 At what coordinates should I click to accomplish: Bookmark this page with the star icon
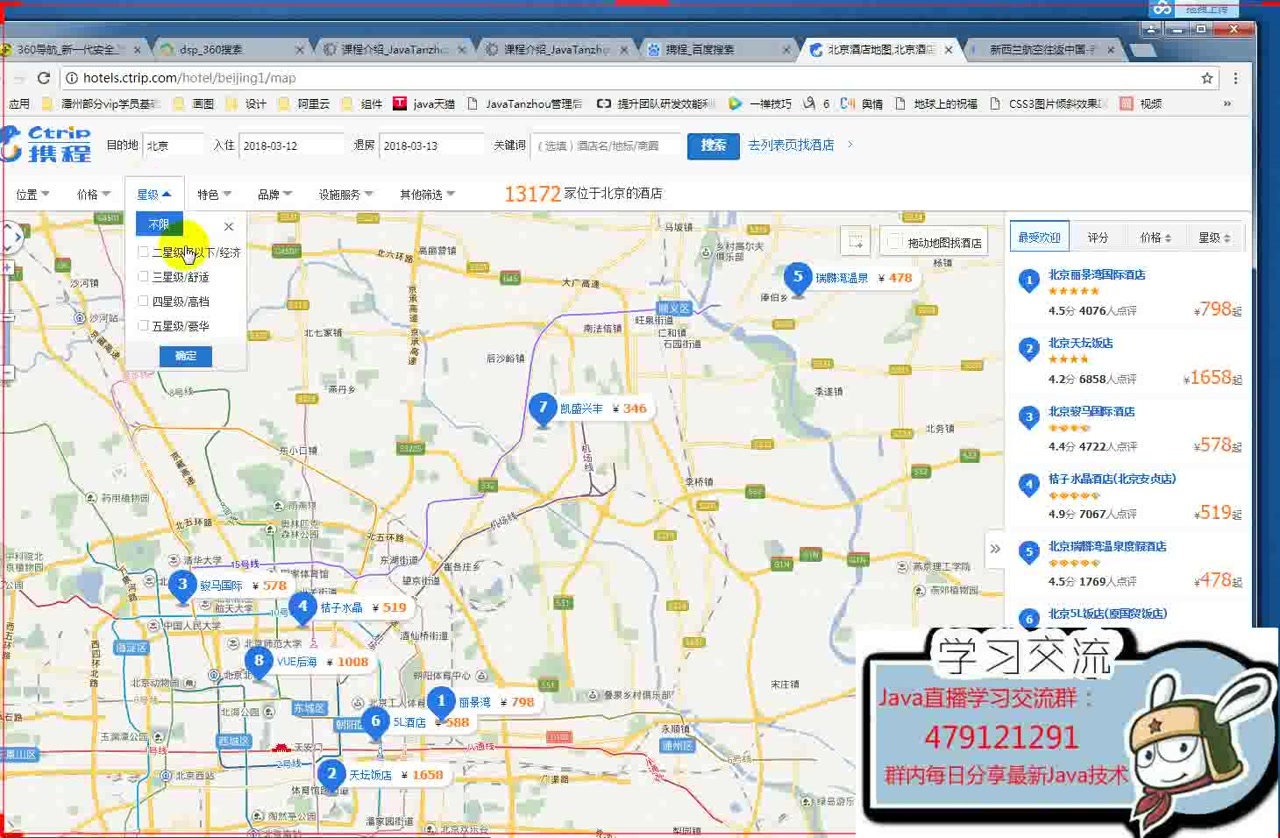click(x=1207, y=78)
